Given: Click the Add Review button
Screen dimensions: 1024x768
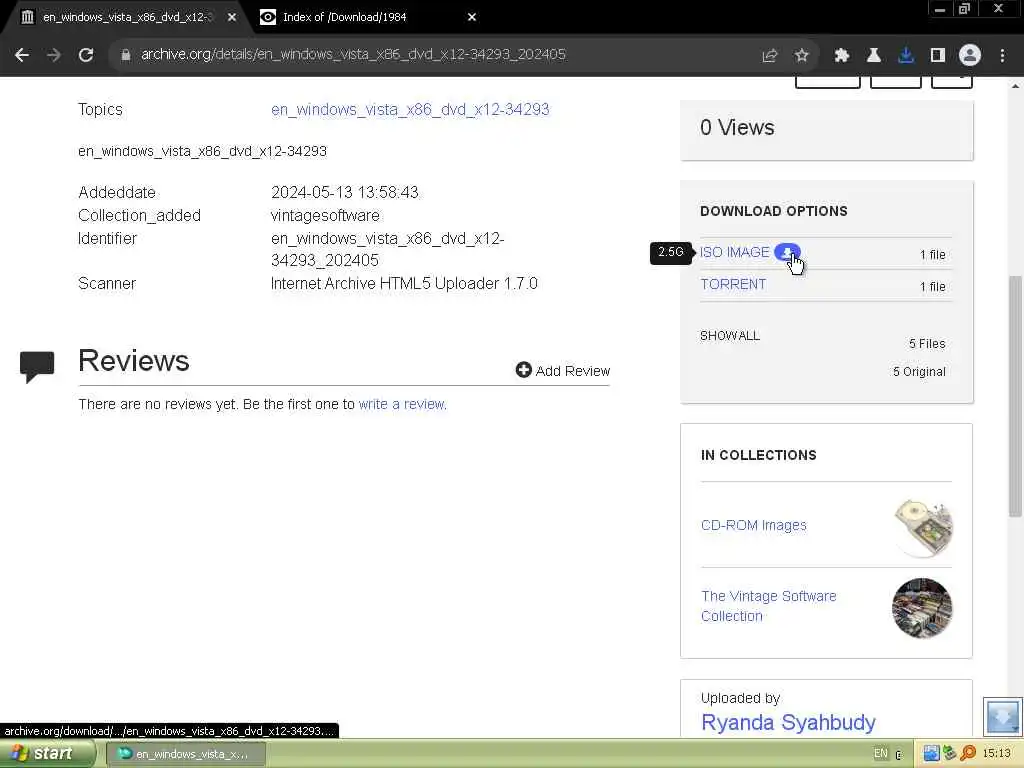Looking at the screenshot, I should (x=562, y=370).
